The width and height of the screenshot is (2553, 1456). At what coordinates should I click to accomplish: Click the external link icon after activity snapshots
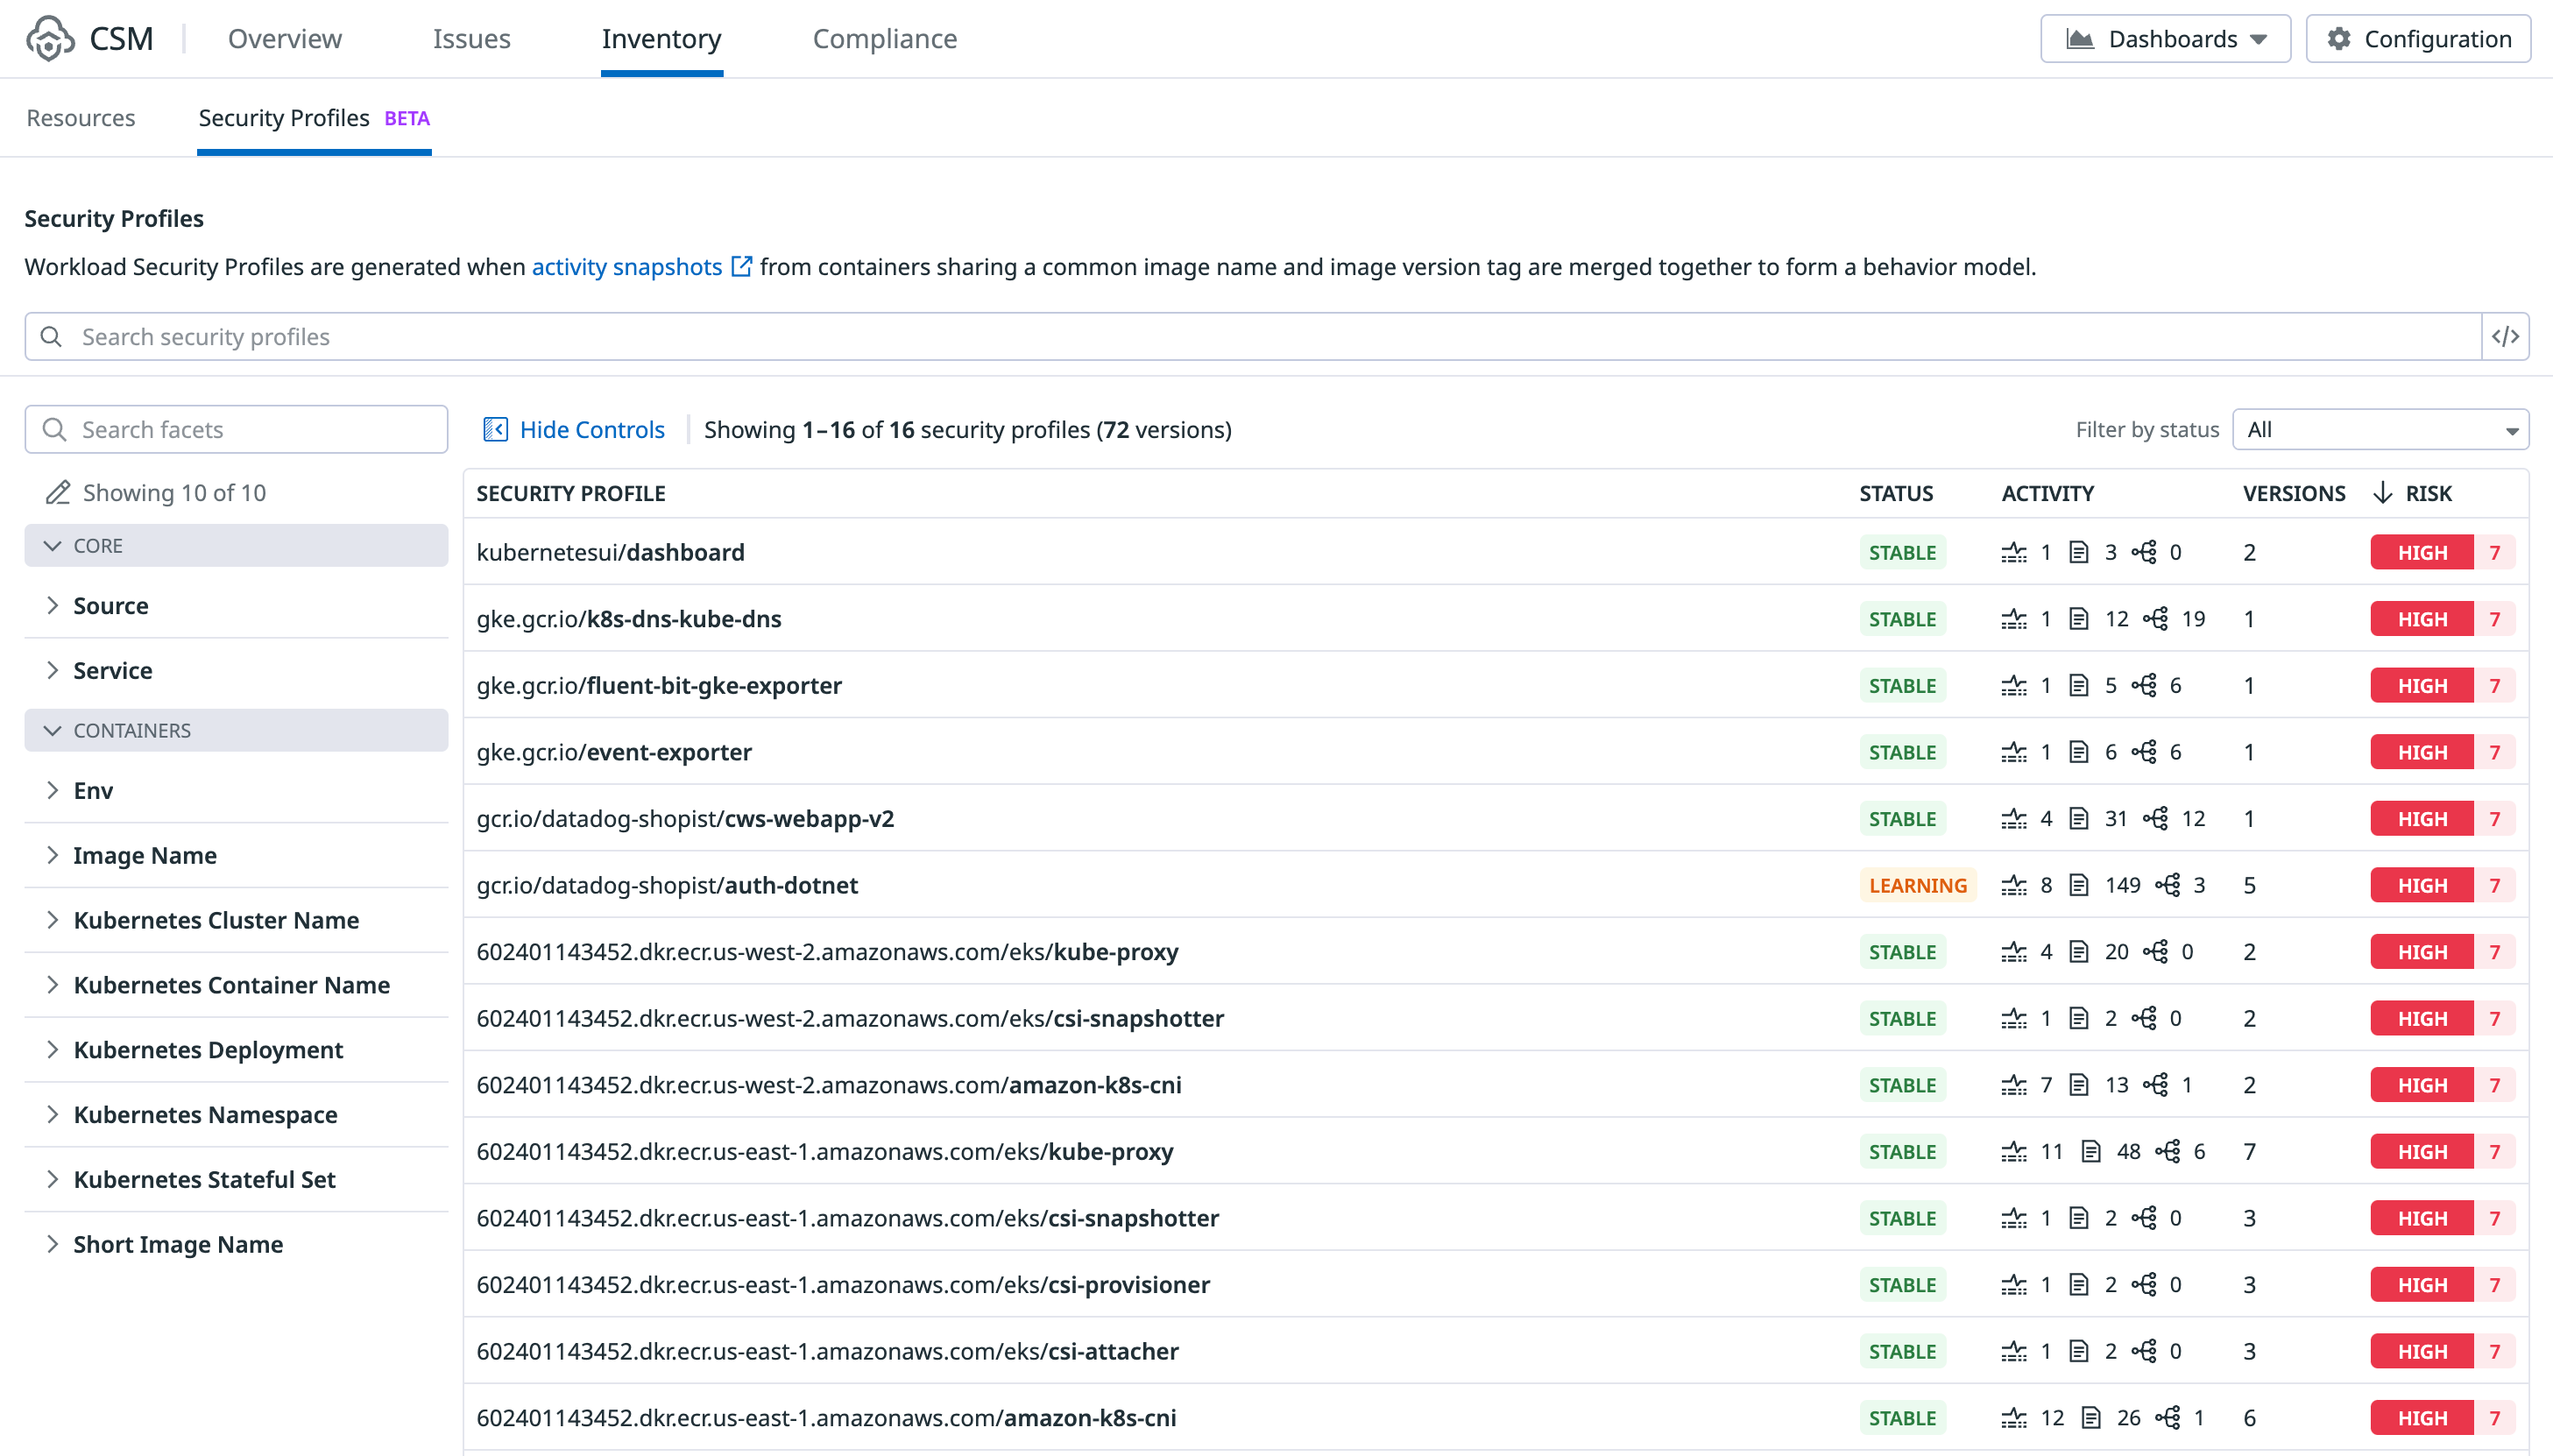pos(741,267)
